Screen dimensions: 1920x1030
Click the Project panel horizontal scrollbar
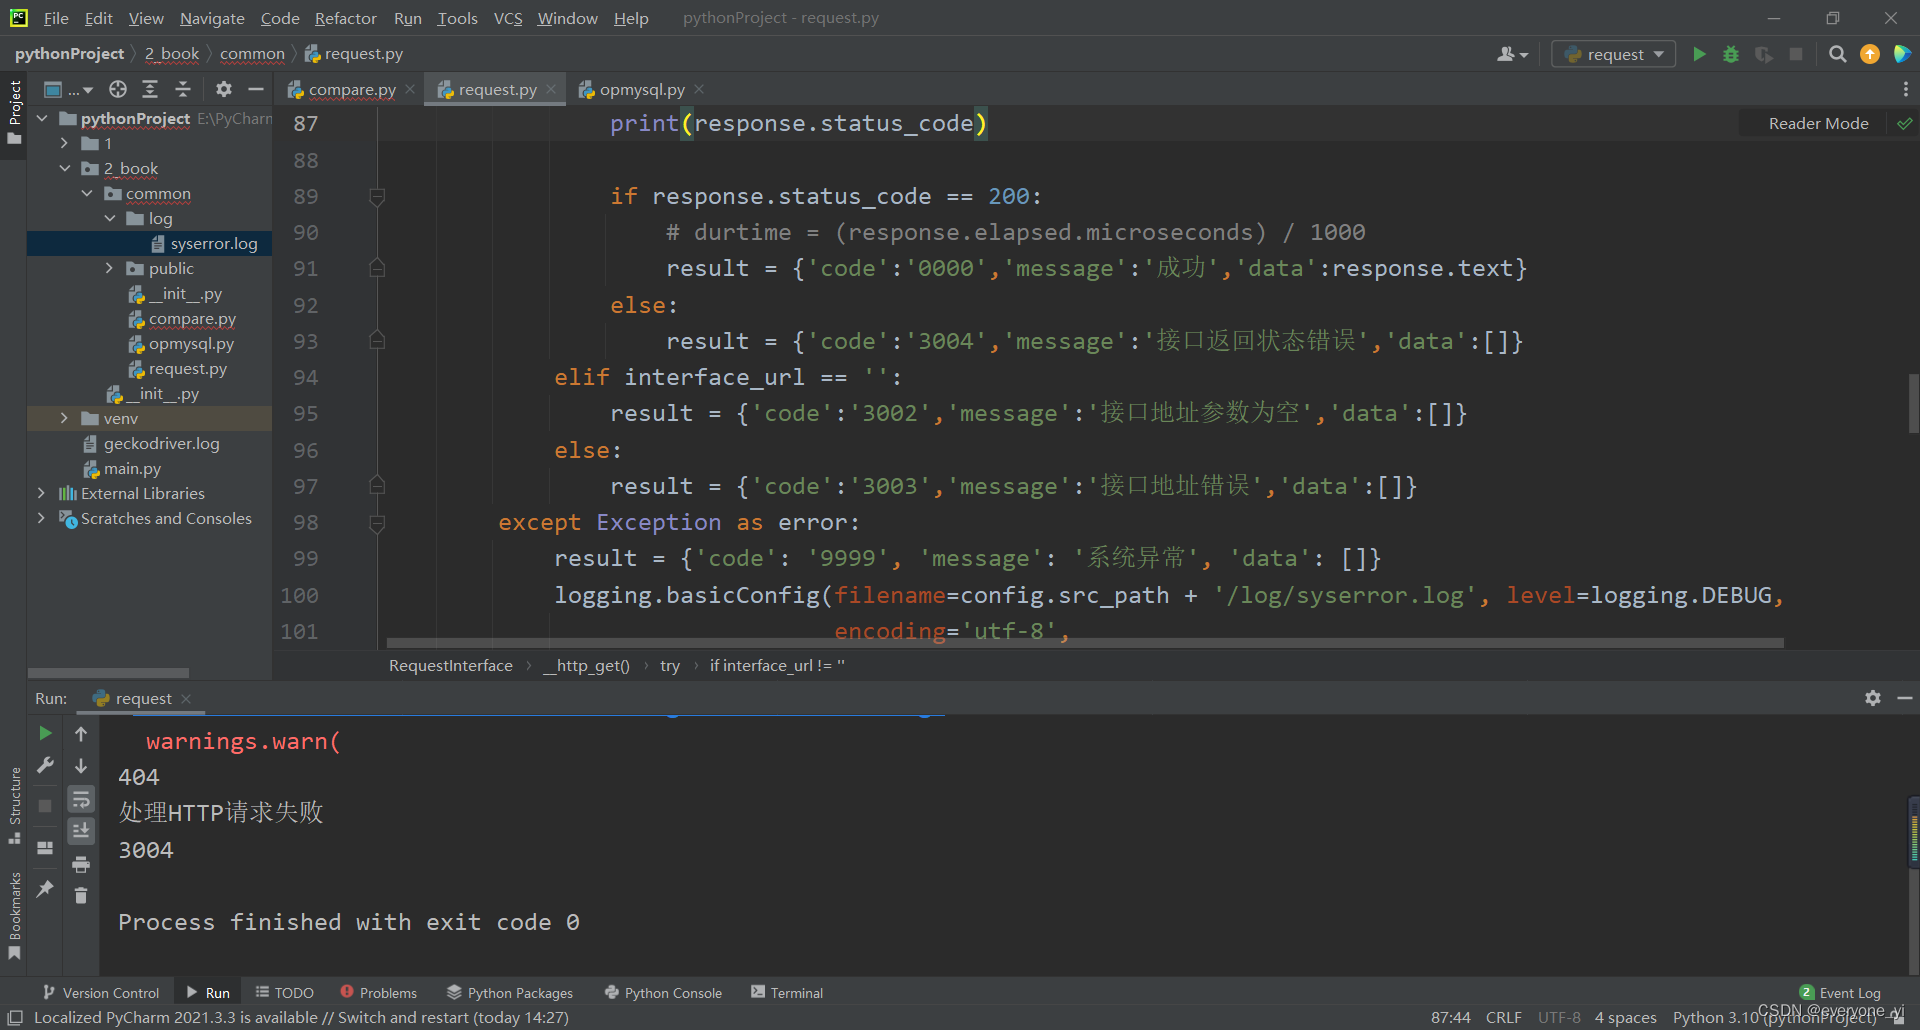(108, 673)
